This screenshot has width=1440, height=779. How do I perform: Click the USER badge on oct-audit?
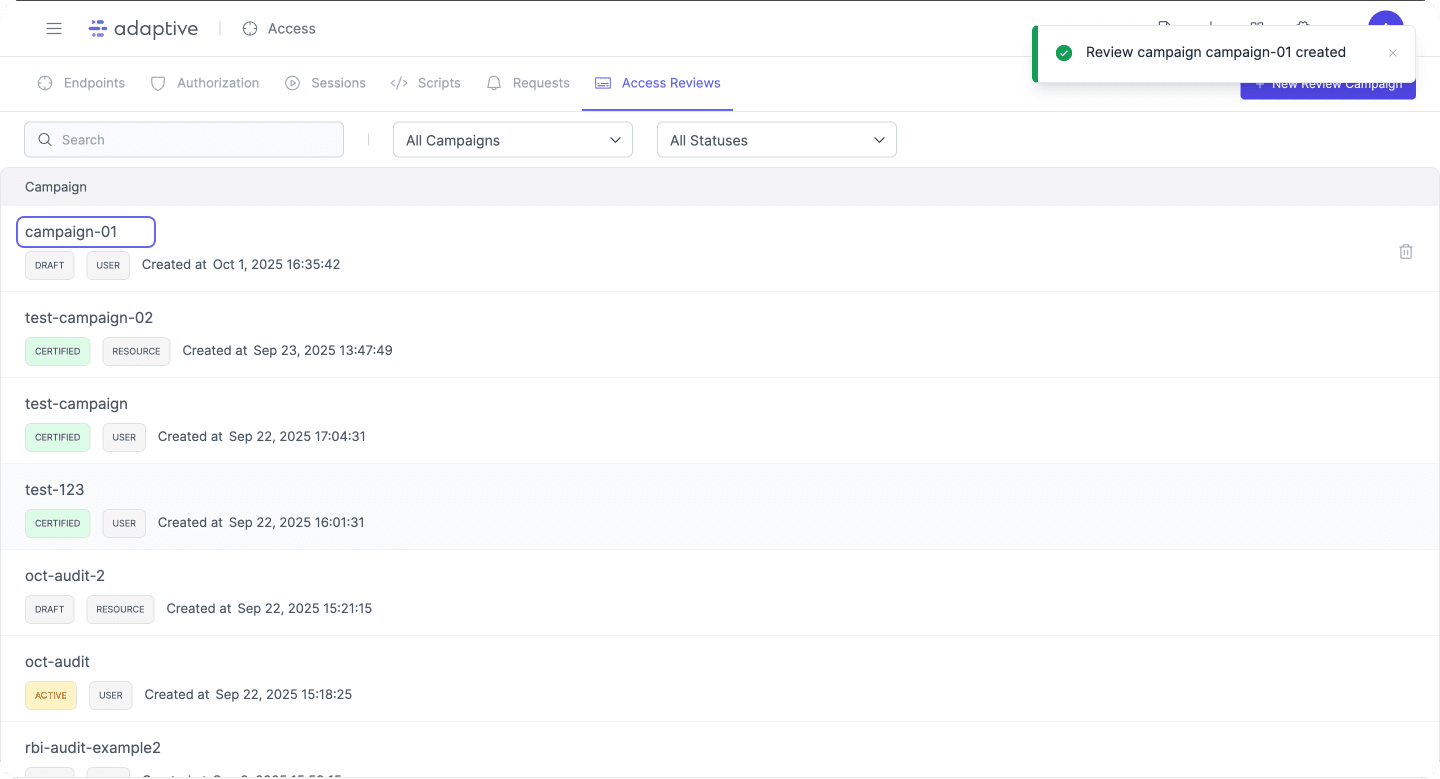[x=111, y=695]
